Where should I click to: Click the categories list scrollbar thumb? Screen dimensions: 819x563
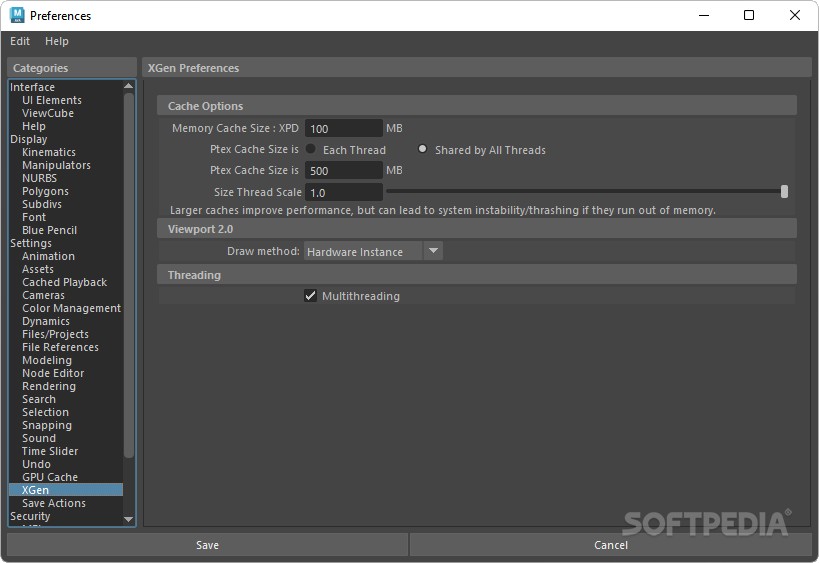point(128,275)
